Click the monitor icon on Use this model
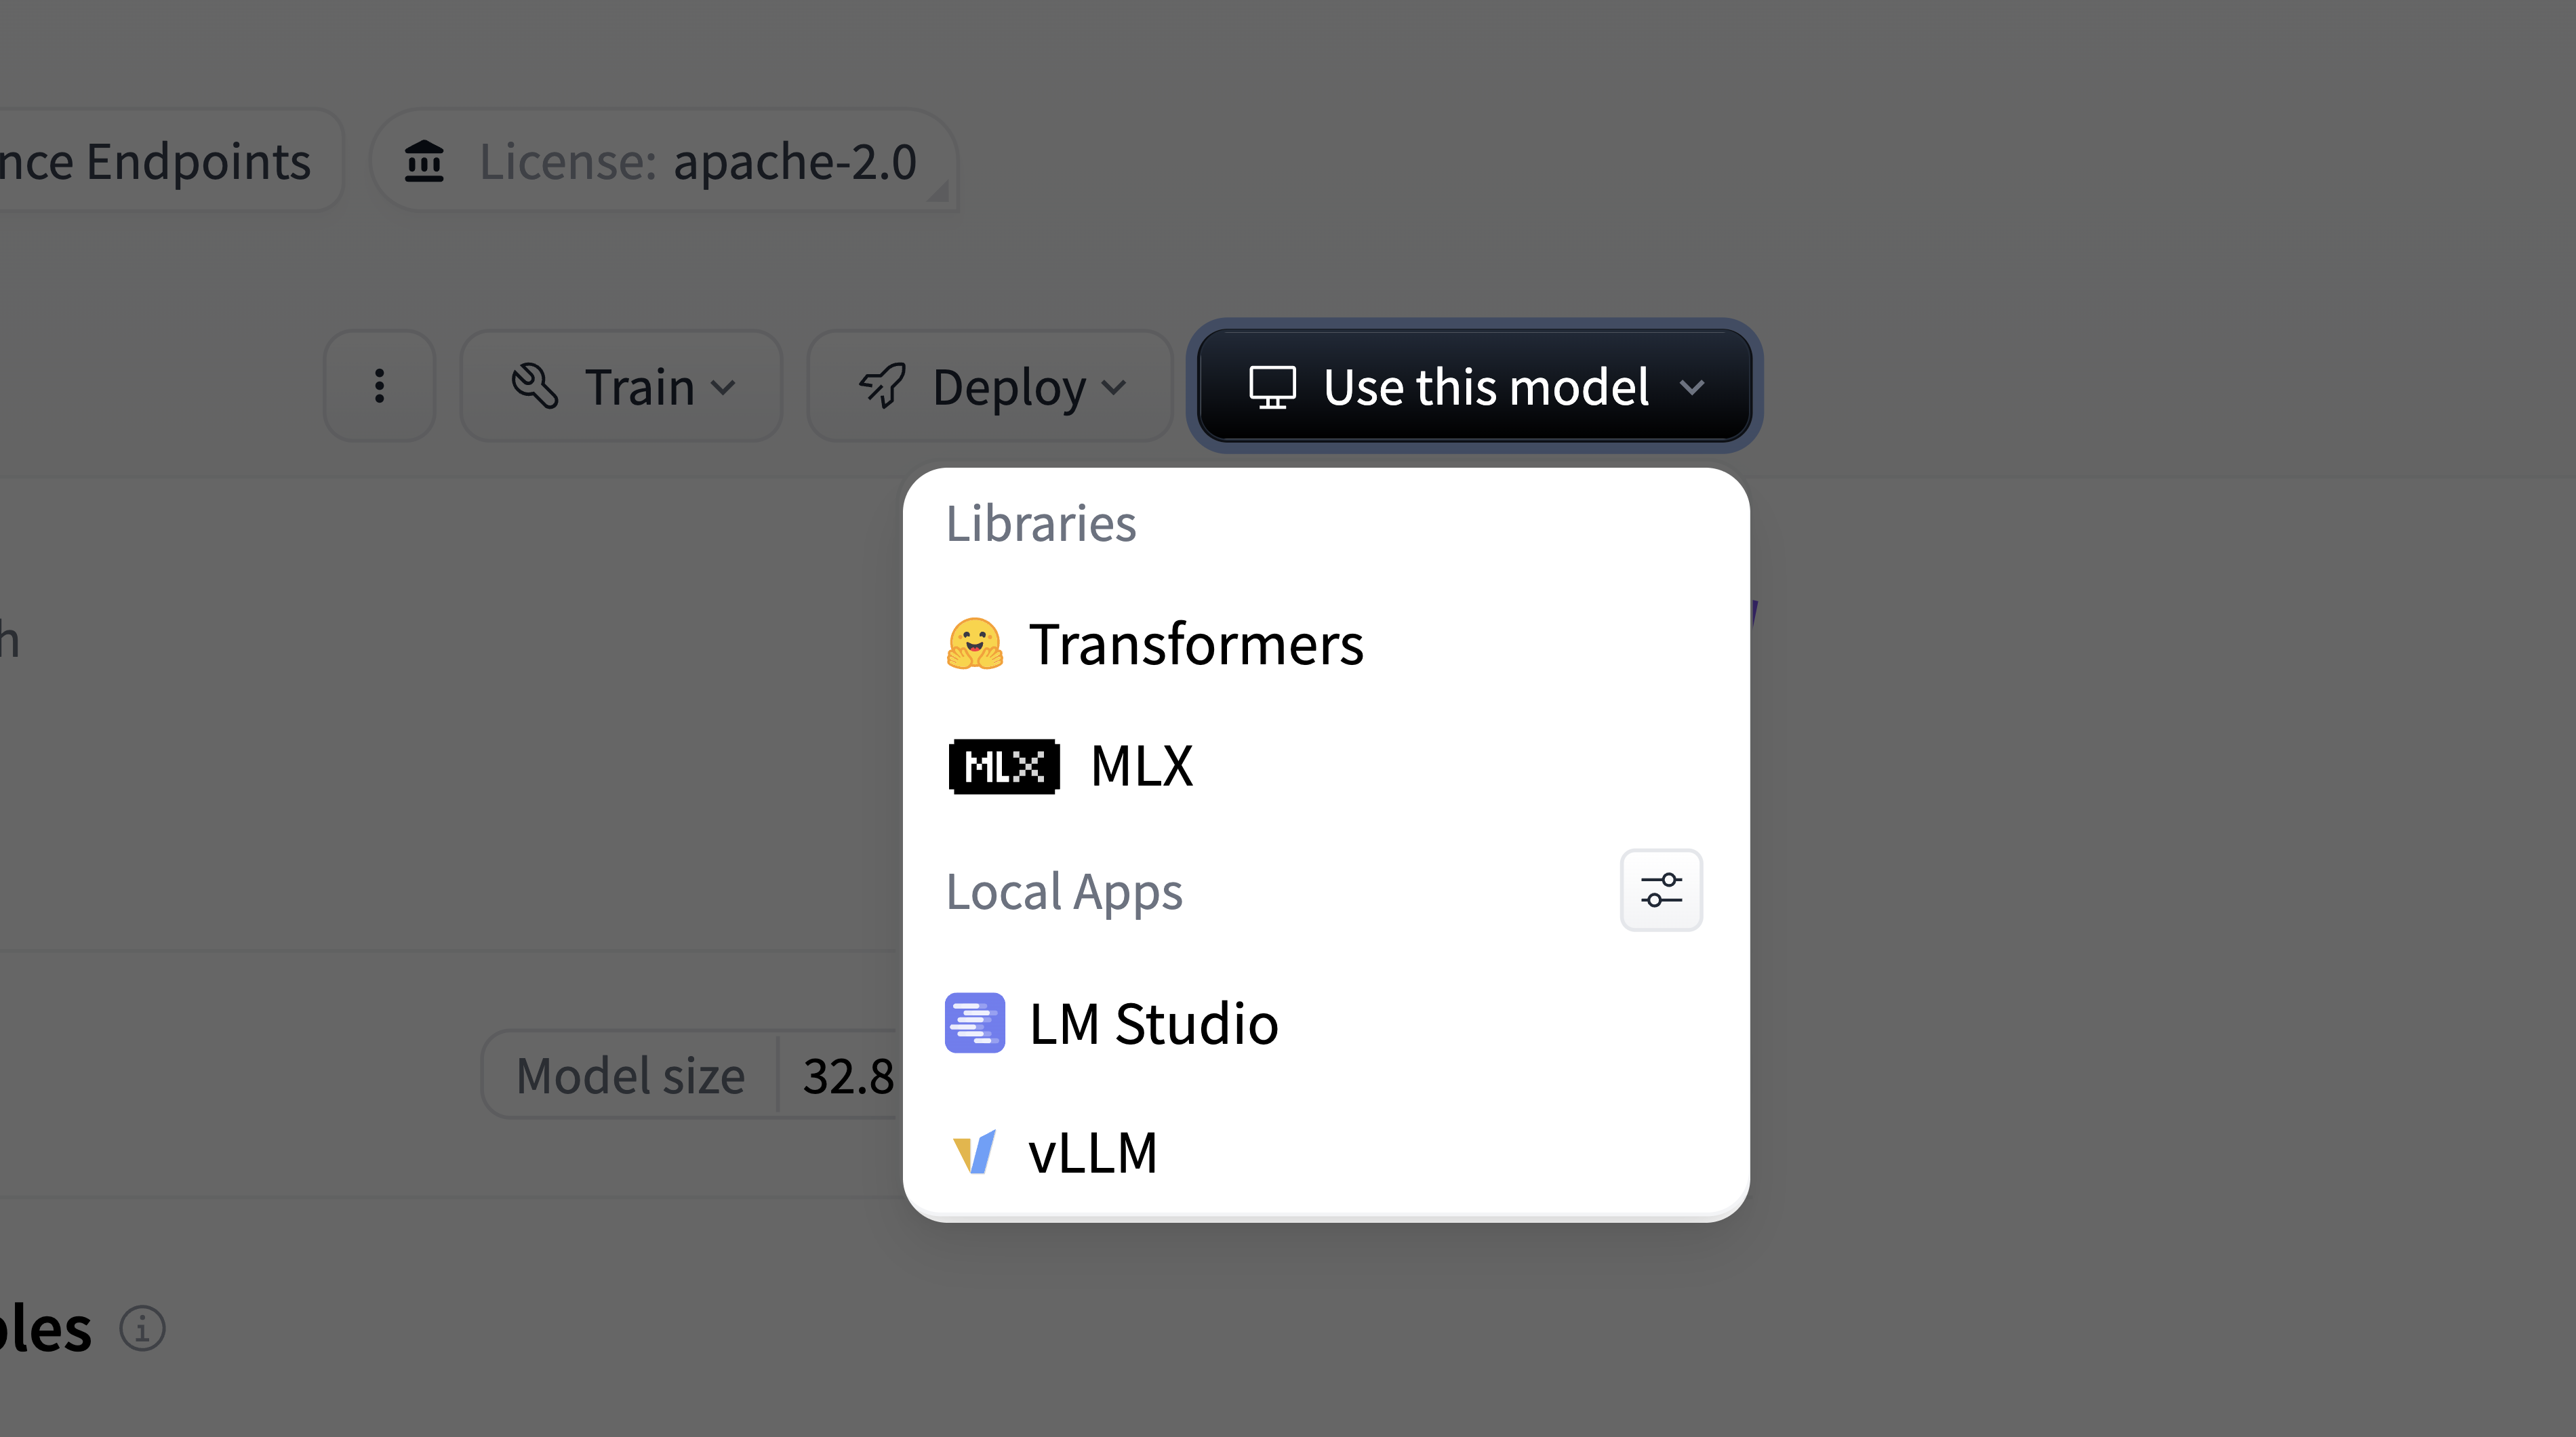The image size is (2576, 1437). tap(1272, 387)
